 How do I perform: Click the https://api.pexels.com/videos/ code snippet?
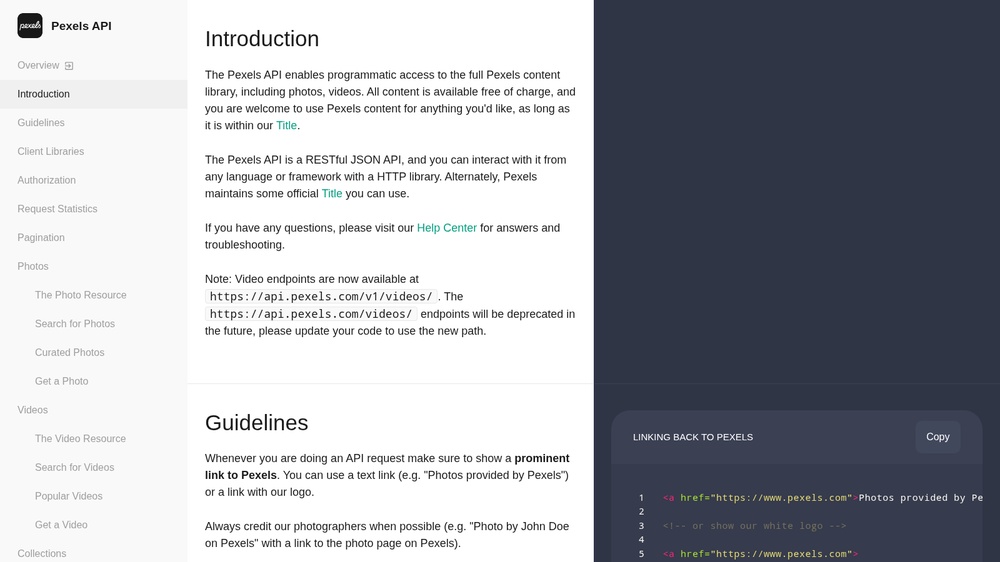[x=311, y=314]
